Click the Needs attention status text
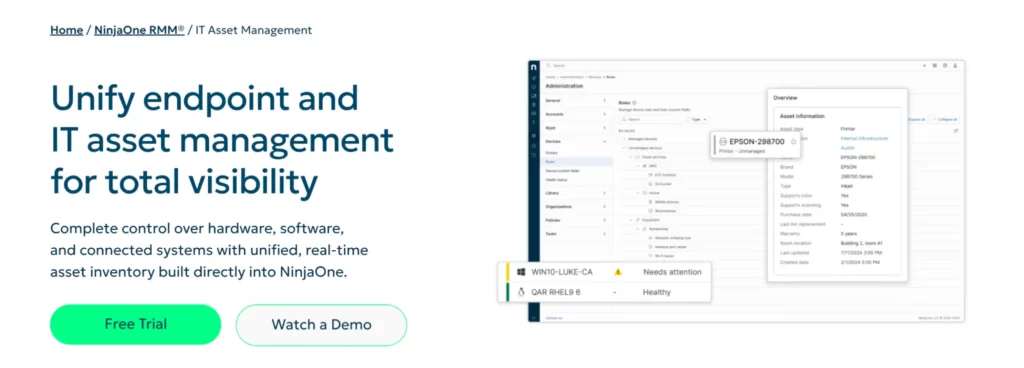This screenshot has height=368, width=1024. click(x=672, y=272)
